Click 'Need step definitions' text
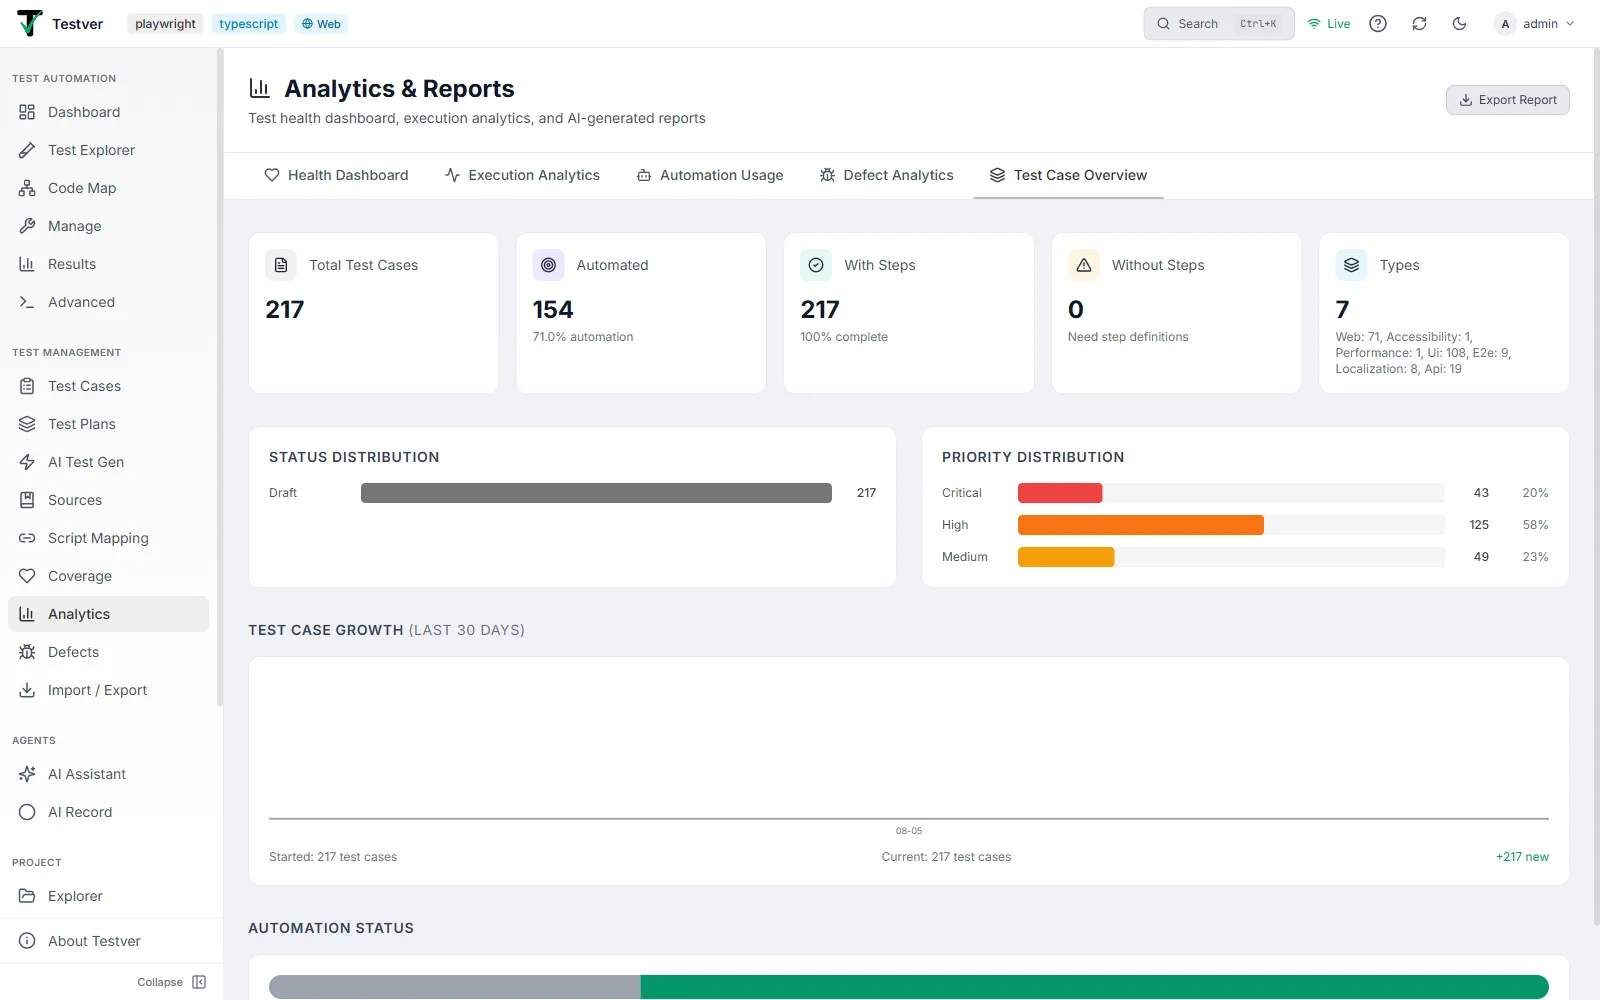Screen dimensions: 1600x1000 tap(1128, 337)
